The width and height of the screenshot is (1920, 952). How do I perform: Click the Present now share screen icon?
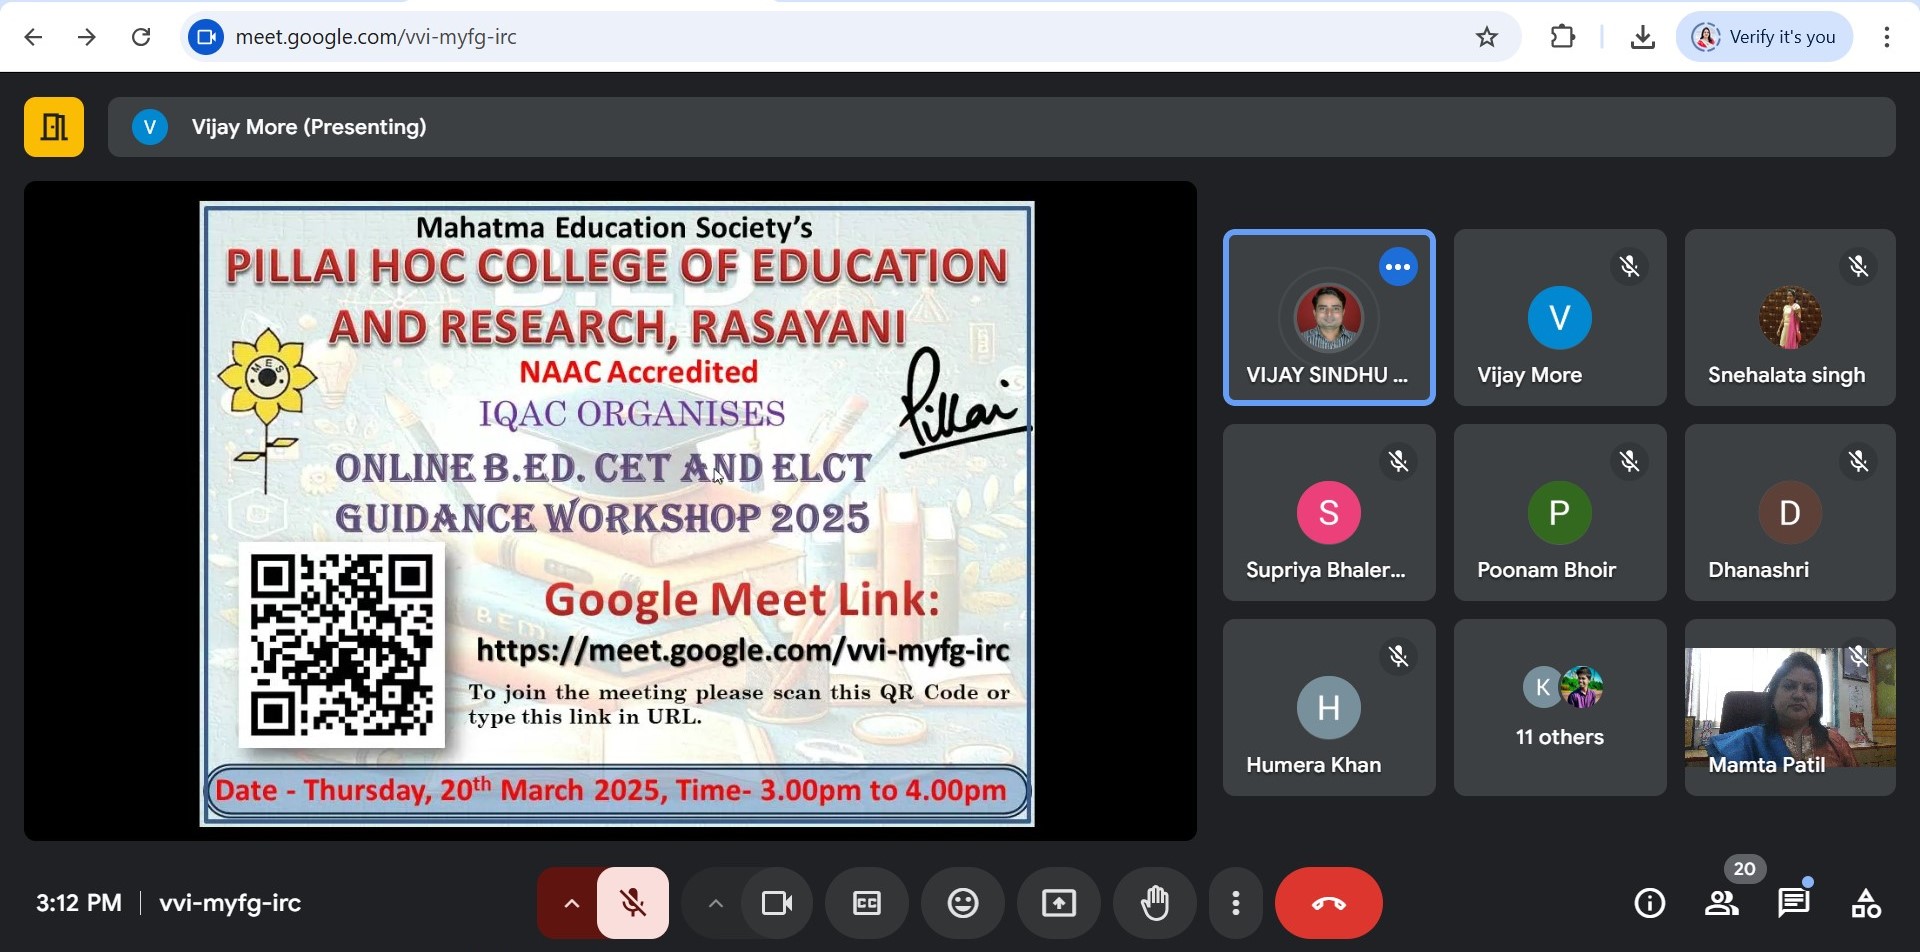[x=1059, y=904]
